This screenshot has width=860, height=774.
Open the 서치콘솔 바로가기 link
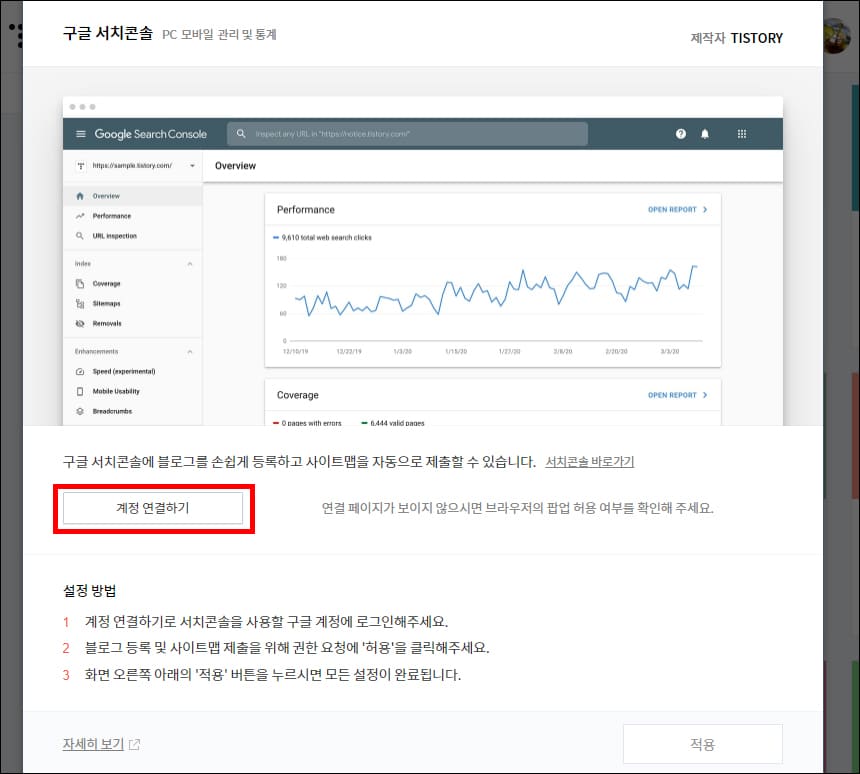[x=589, y=460]
